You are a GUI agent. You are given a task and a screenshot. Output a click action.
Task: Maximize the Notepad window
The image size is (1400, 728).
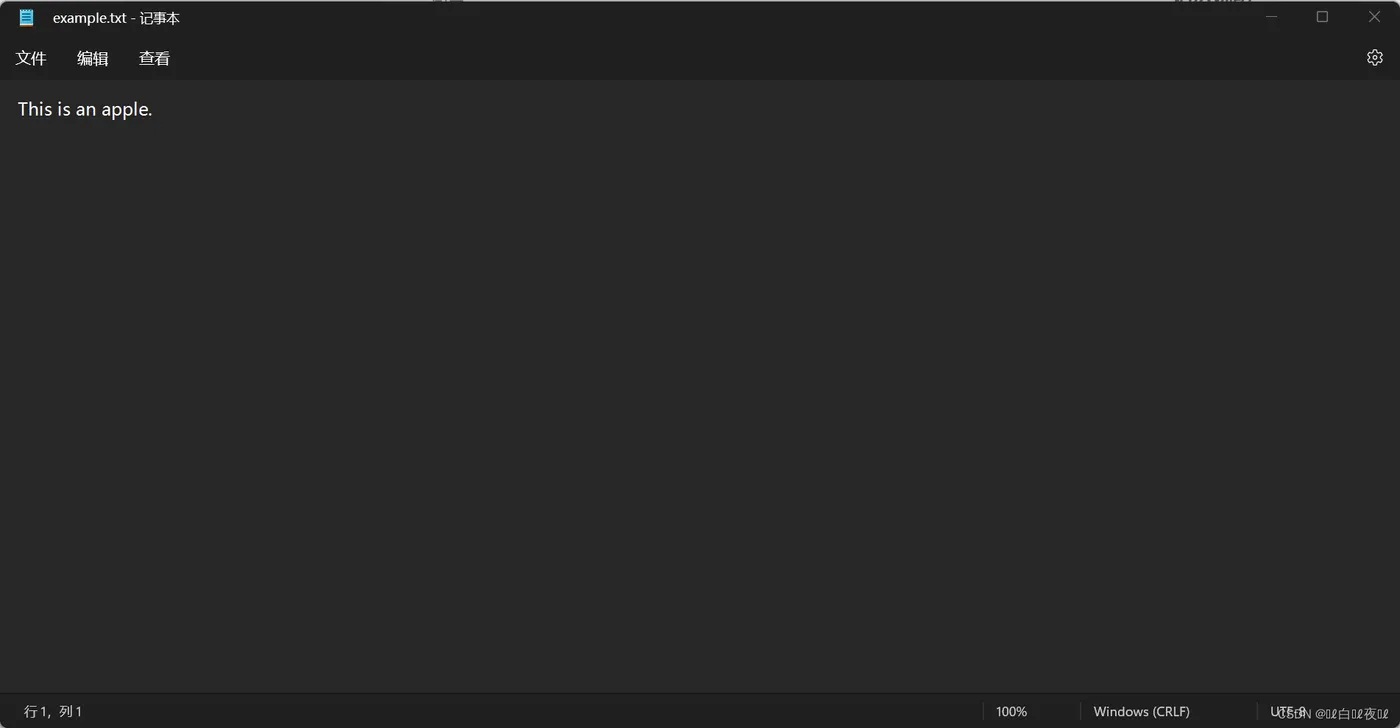coord(1322,17)
